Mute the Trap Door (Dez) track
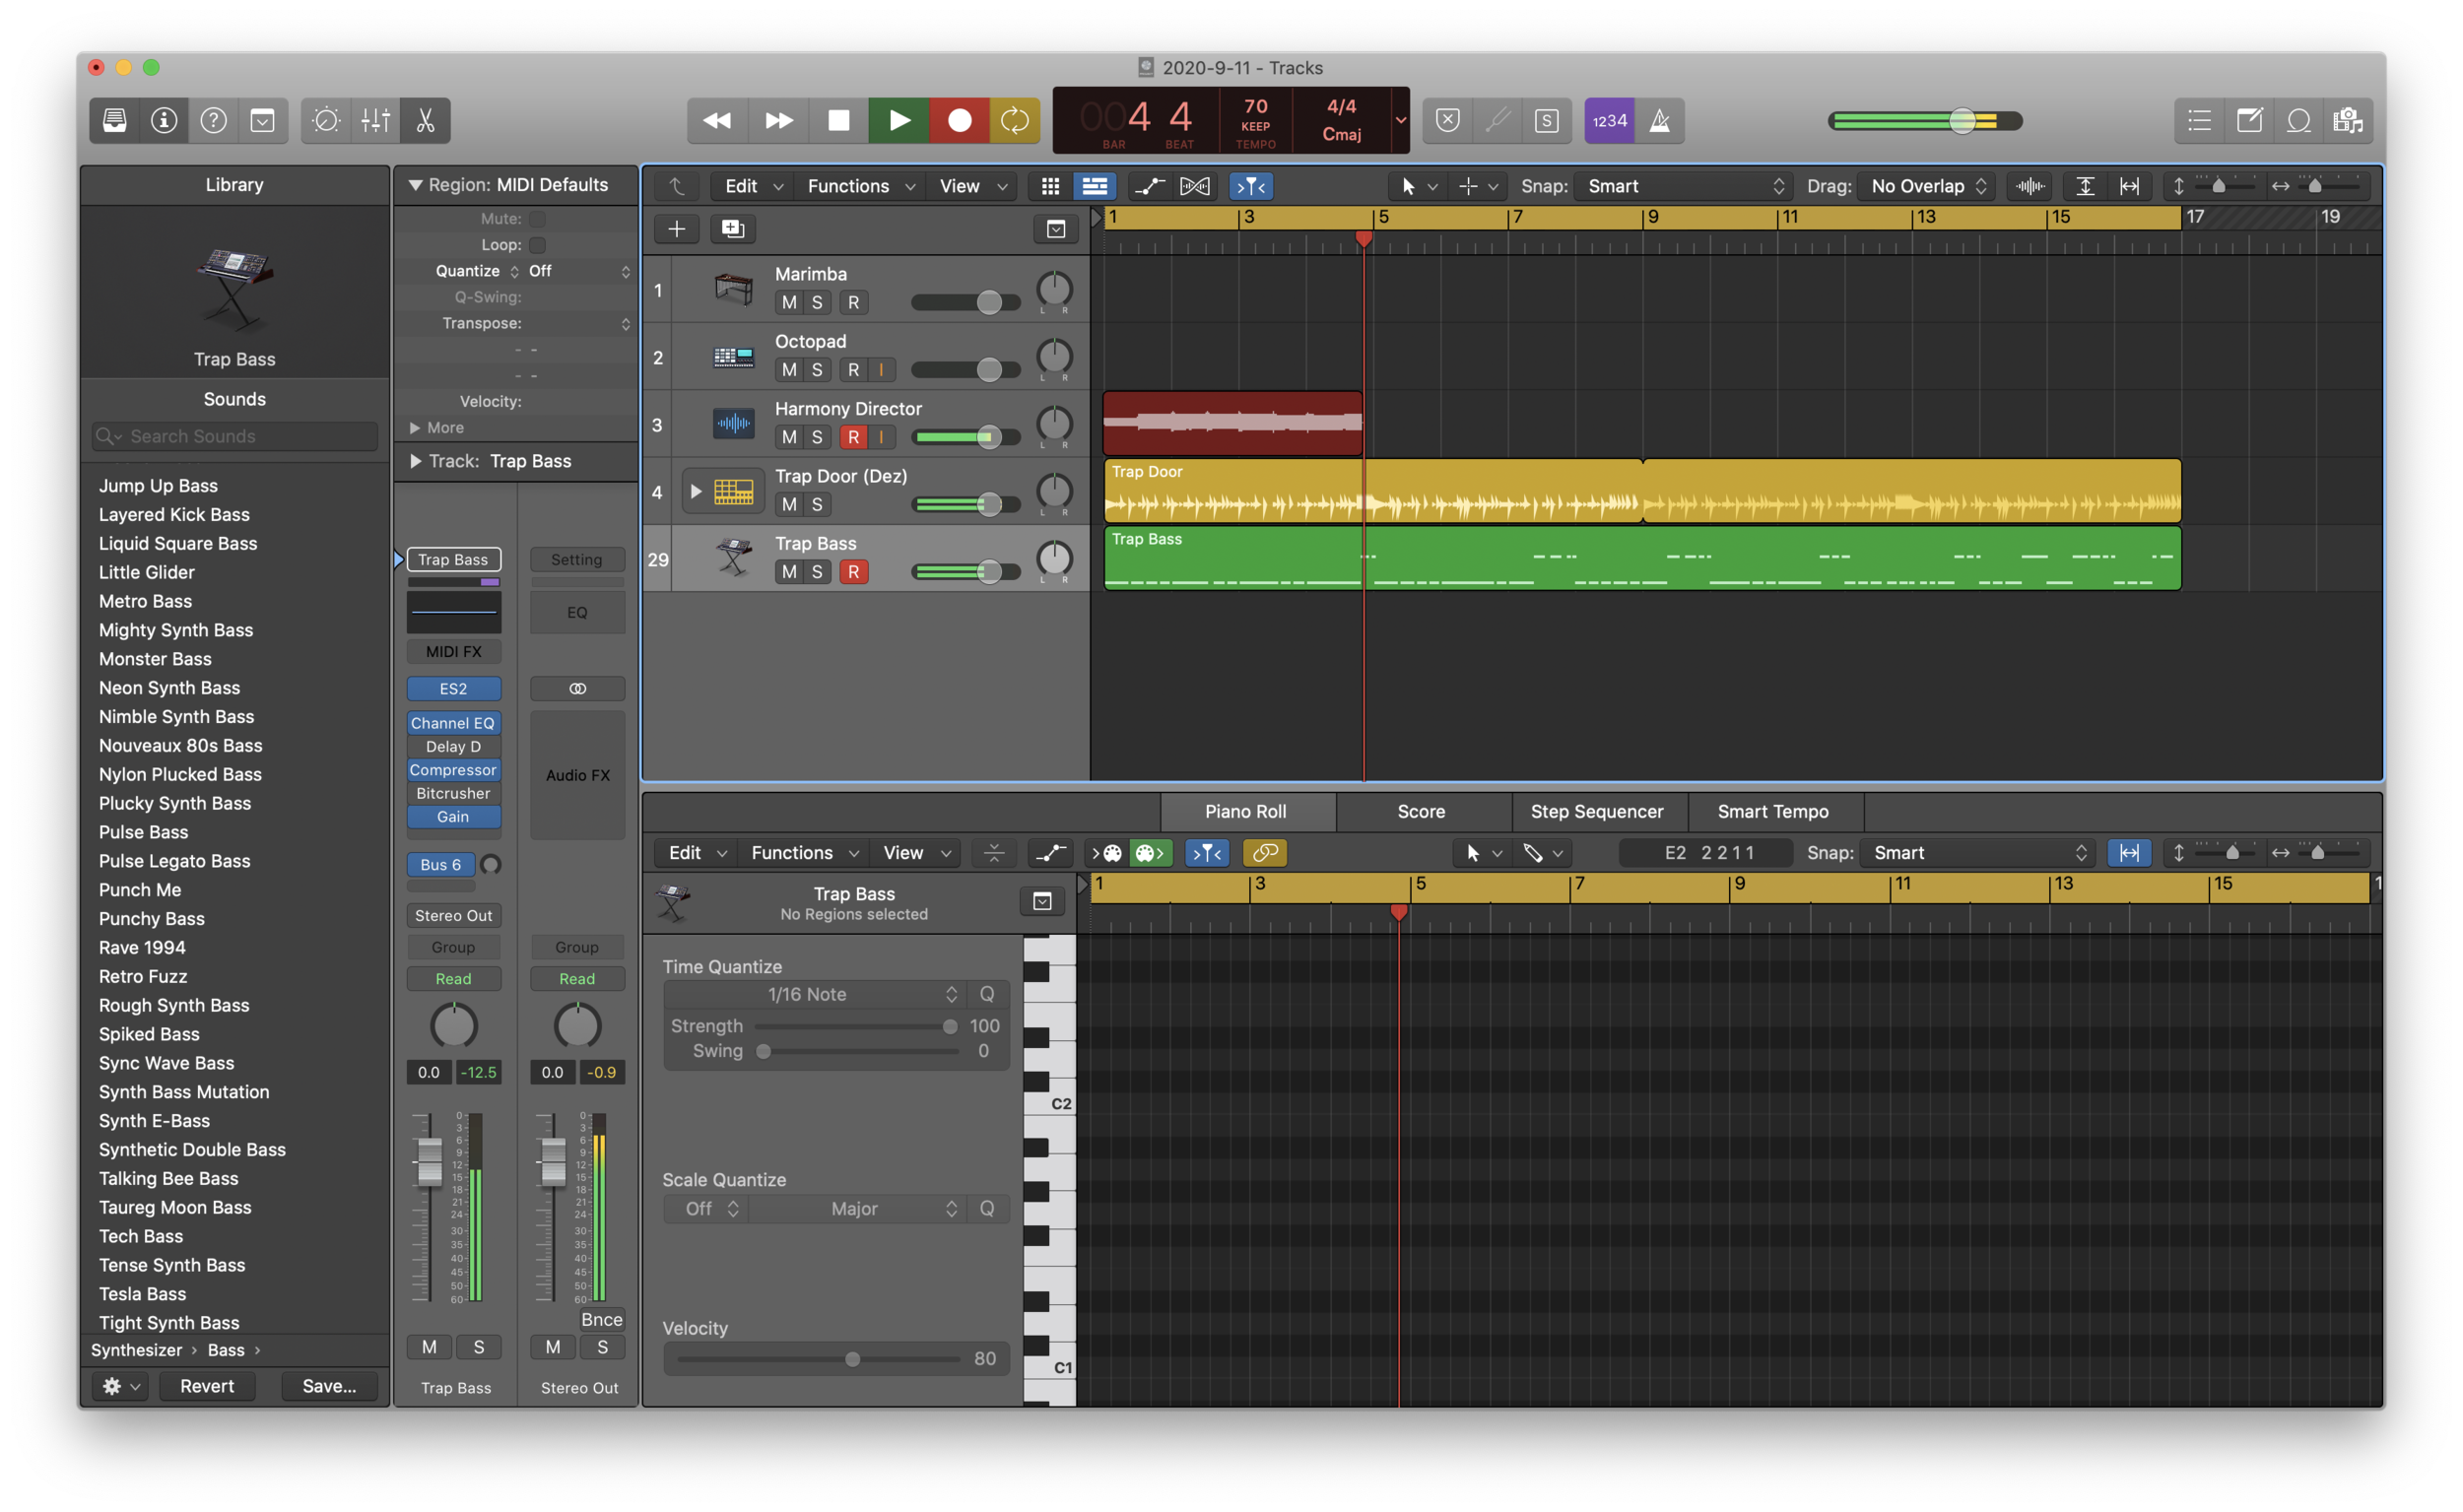Screen dimensions: 2463x1512 [789, 505]
